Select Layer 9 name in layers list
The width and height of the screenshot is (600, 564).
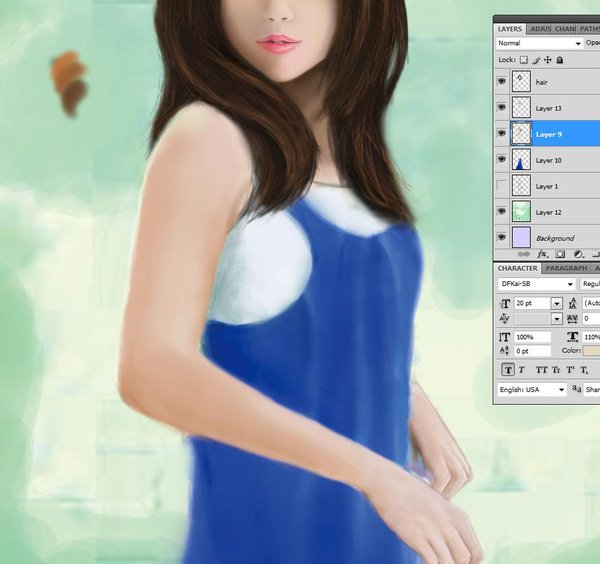[548, 134]
